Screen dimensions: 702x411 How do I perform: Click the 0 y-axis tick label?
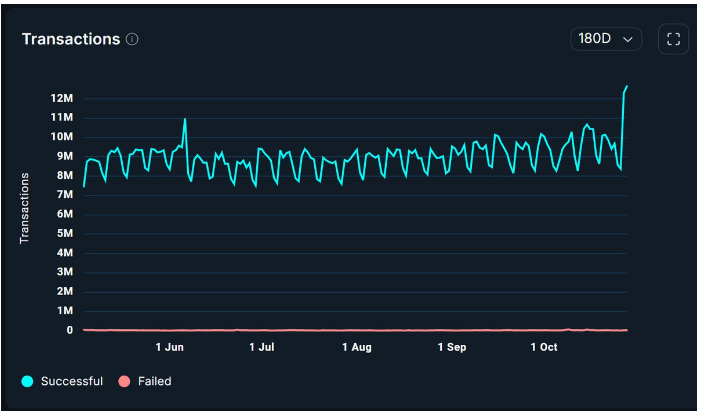point(70,330)
